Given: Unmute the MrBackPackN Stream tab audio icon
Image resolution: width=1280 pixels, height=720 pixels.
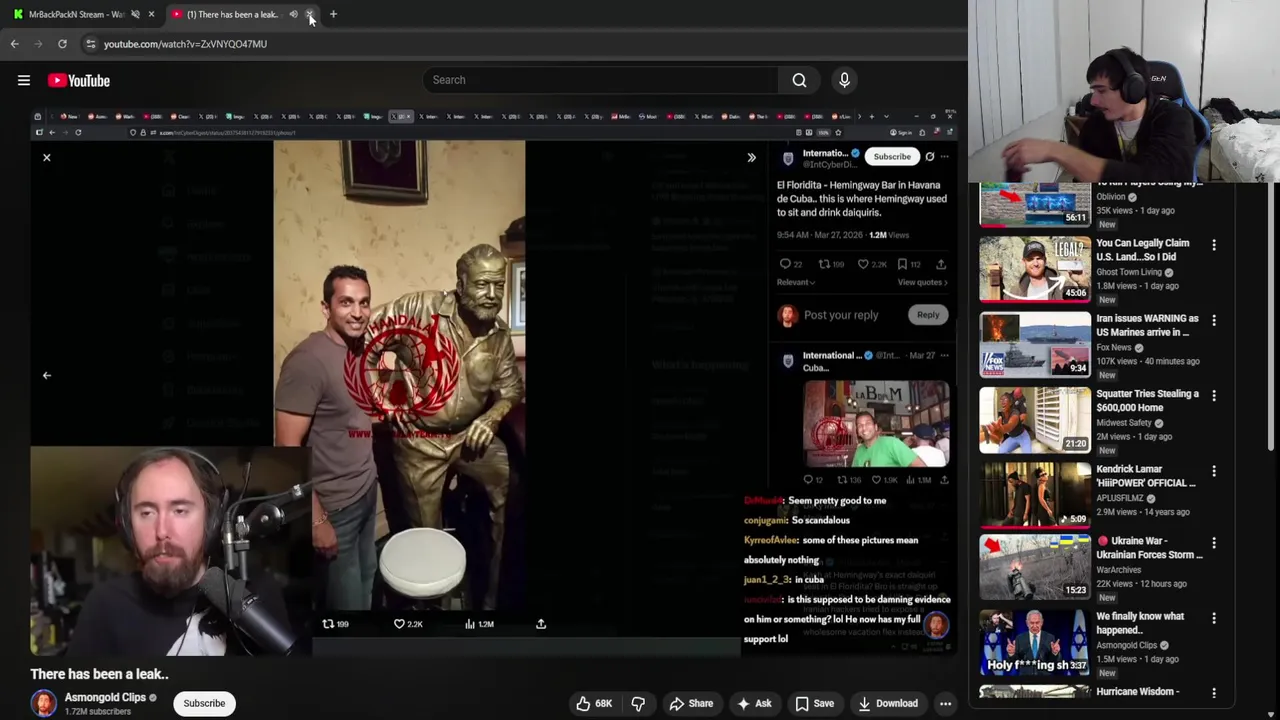Looking at the screenshot, I should pos(135,14).
